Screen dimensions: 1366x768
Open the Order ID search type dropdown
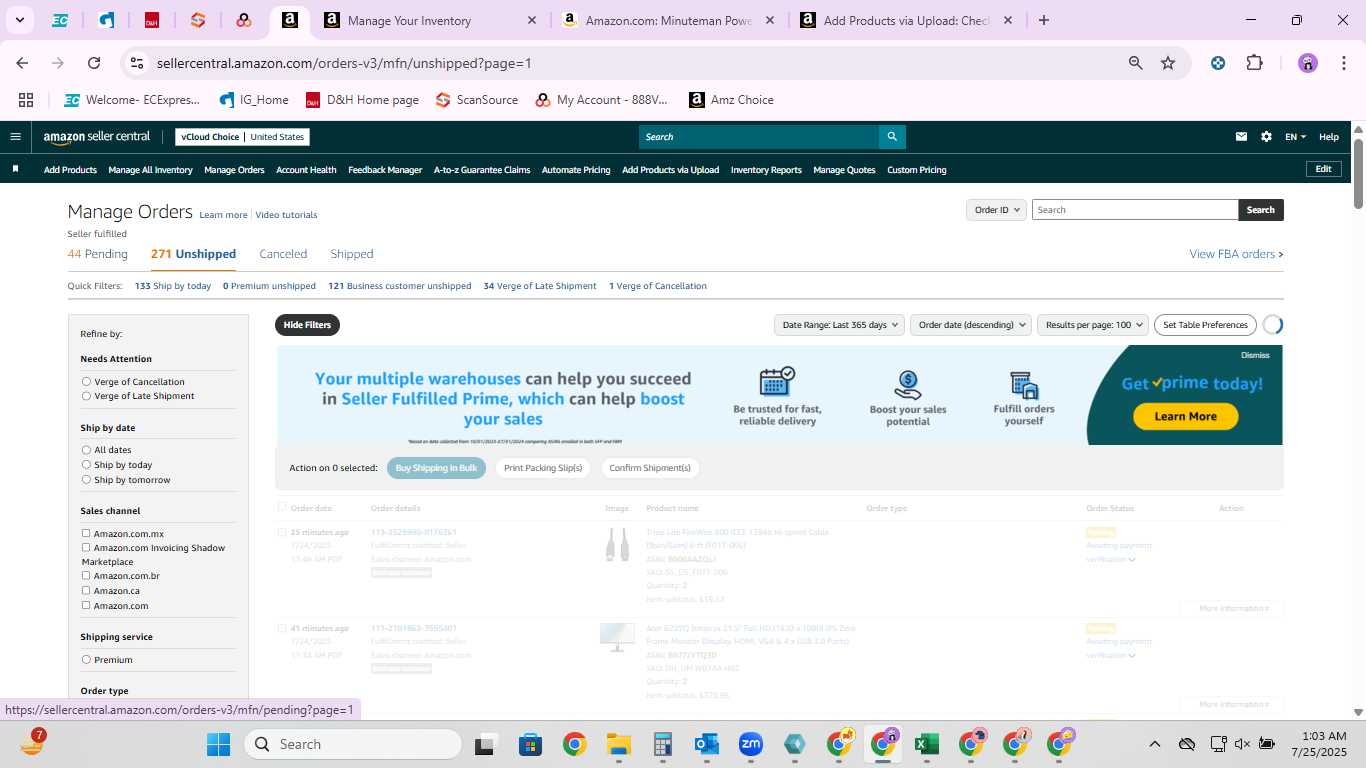996,210
